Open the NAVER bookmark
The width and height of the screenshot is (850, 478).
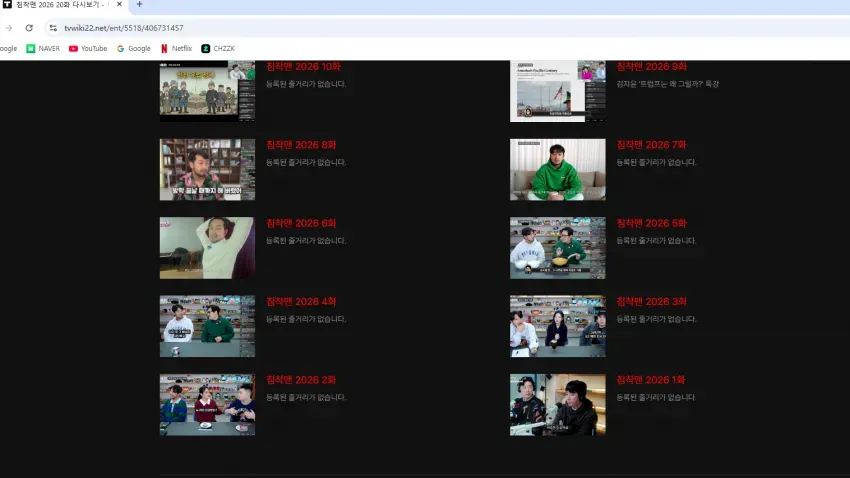pyautogui.click(x=43, y=48)
